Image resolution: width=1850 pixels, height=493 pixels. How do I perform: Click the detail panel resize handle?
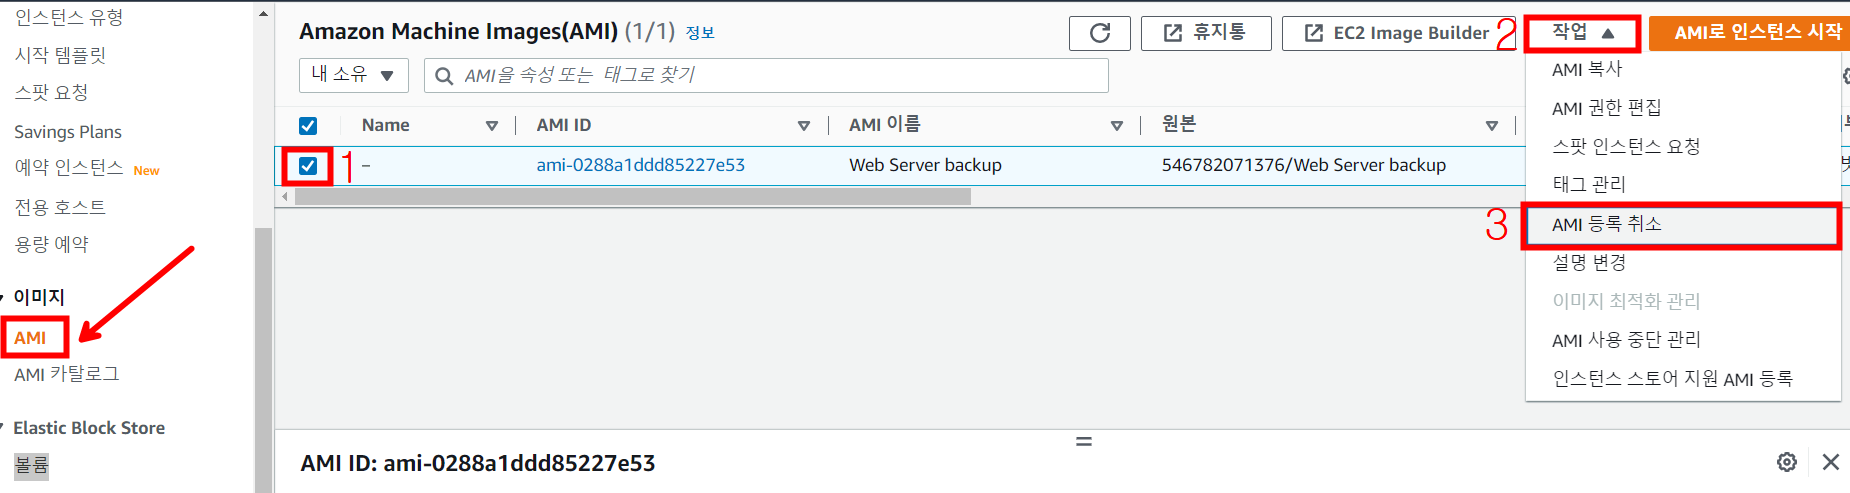1084,441
